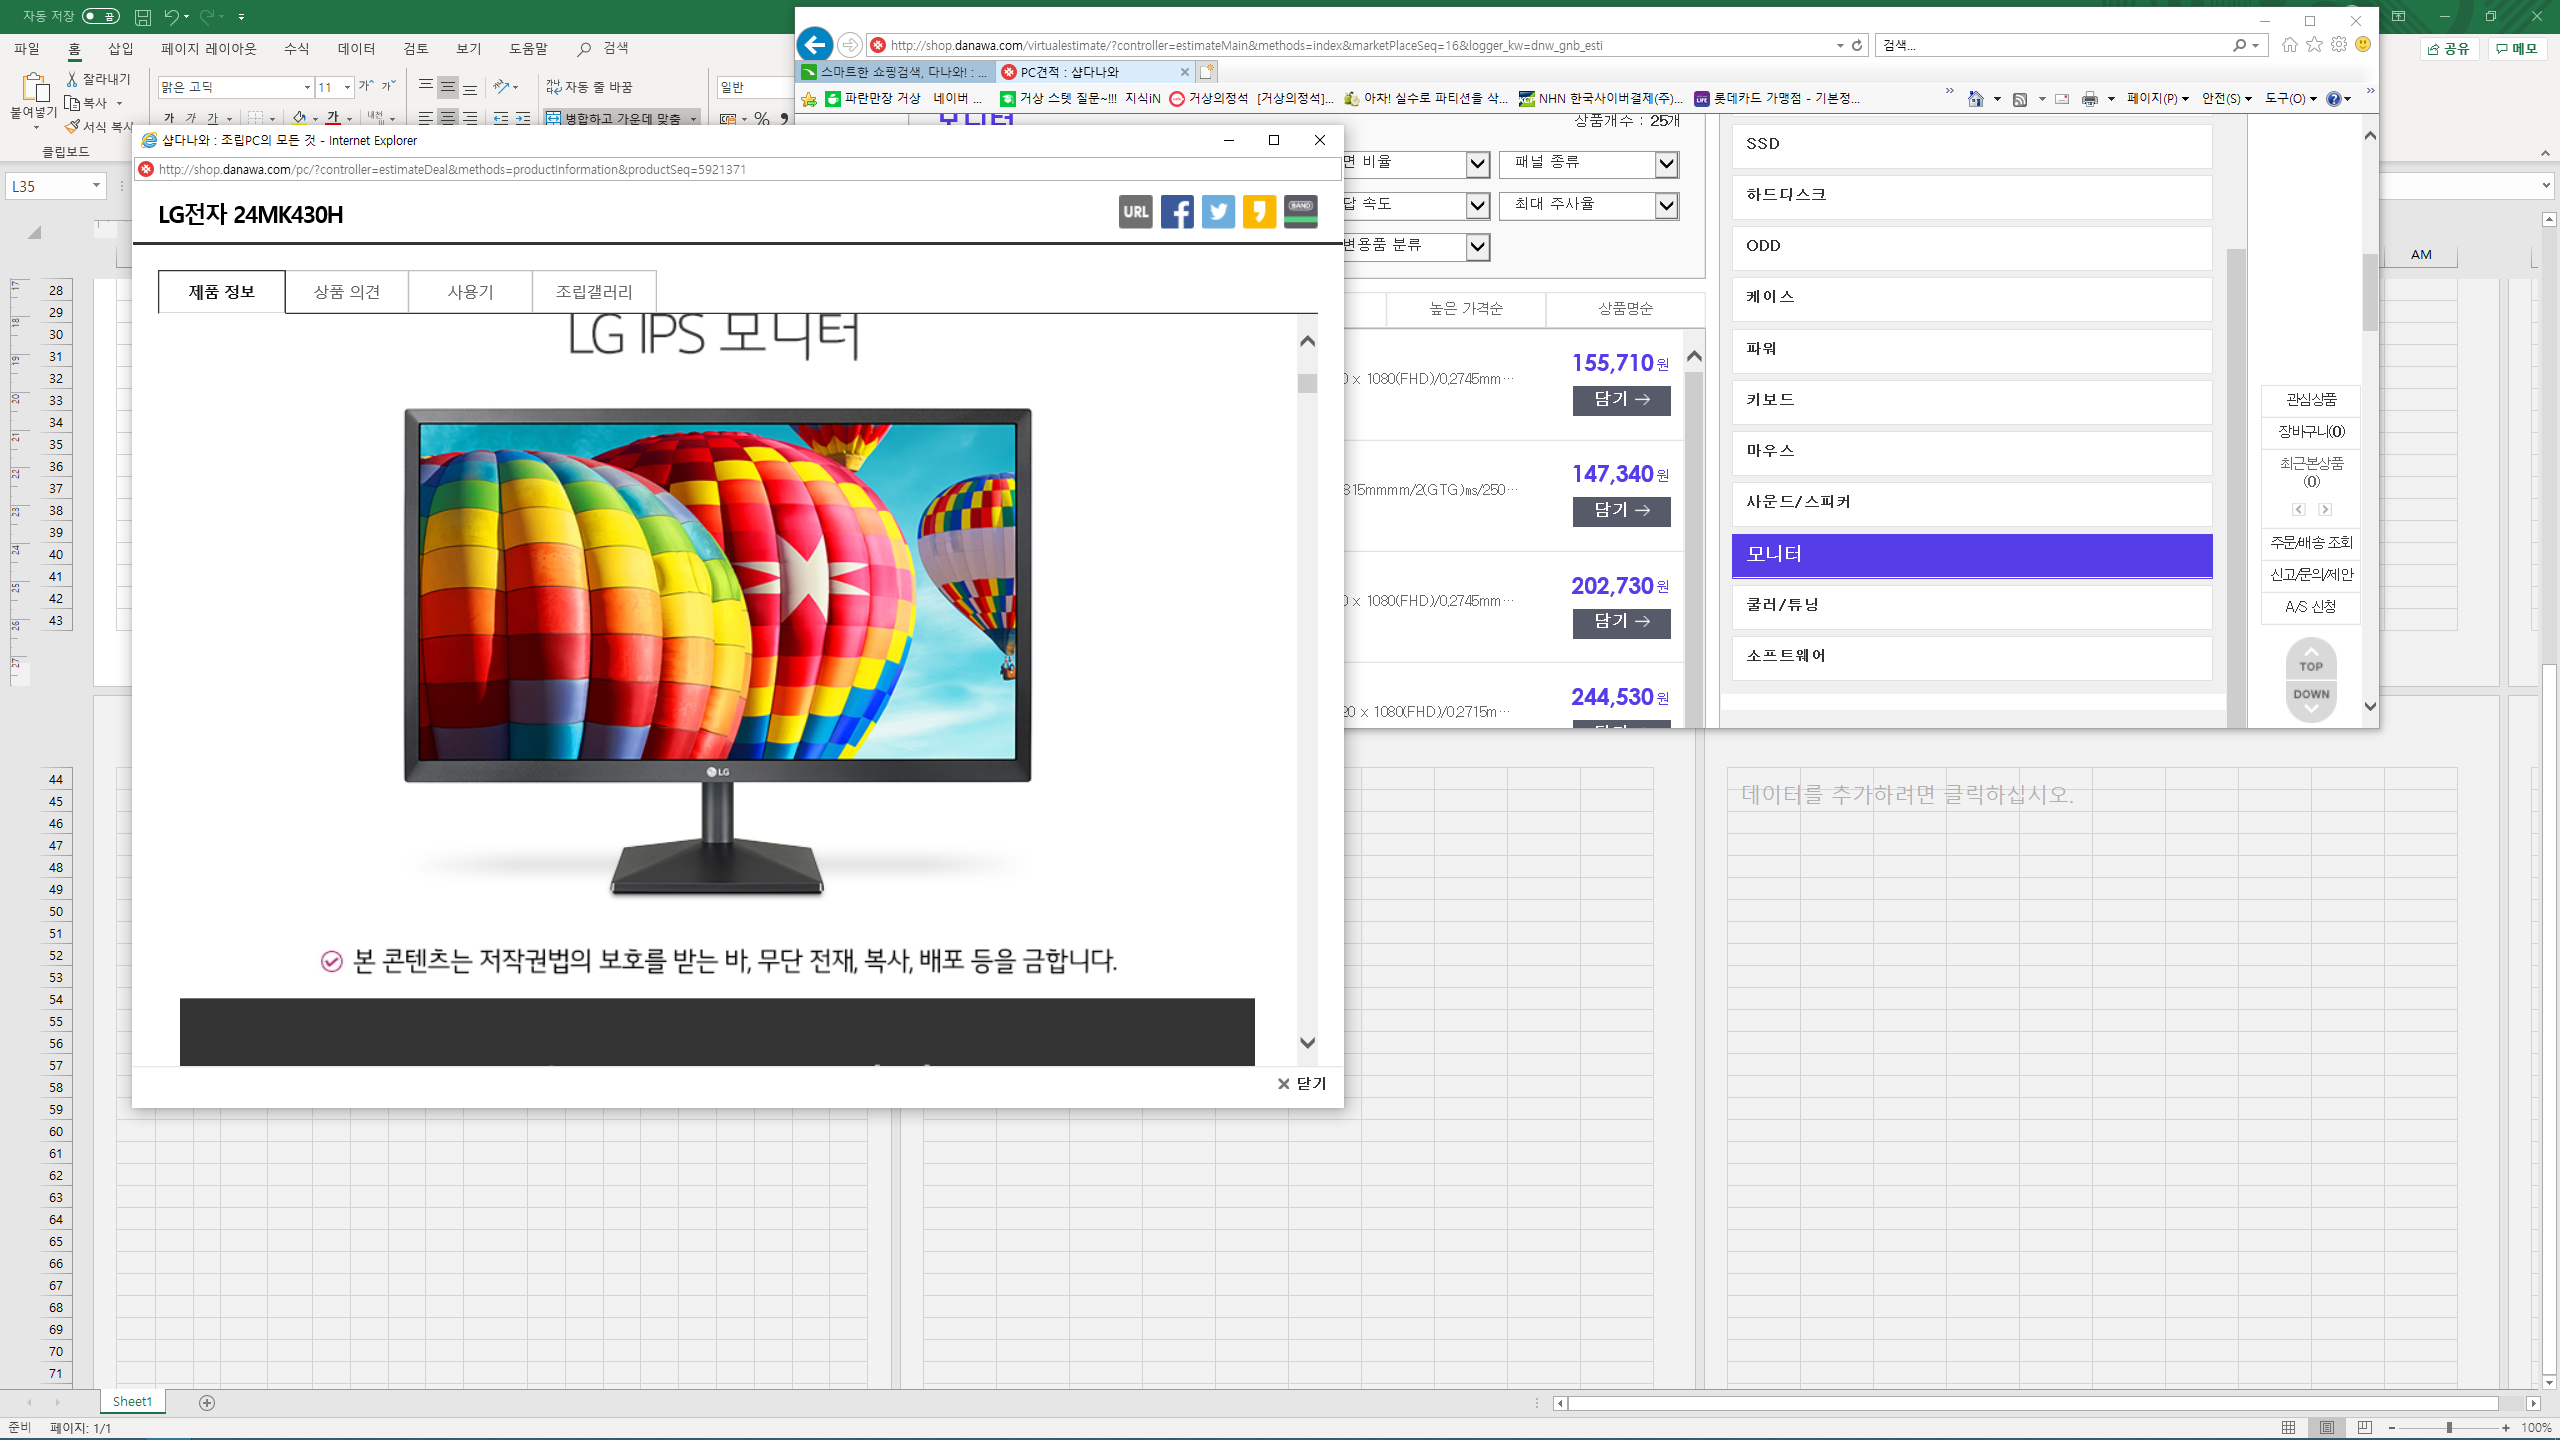Click the add new sheet plus icon
Viewport: 2560px width, 1440px height.
(207, 1403)
